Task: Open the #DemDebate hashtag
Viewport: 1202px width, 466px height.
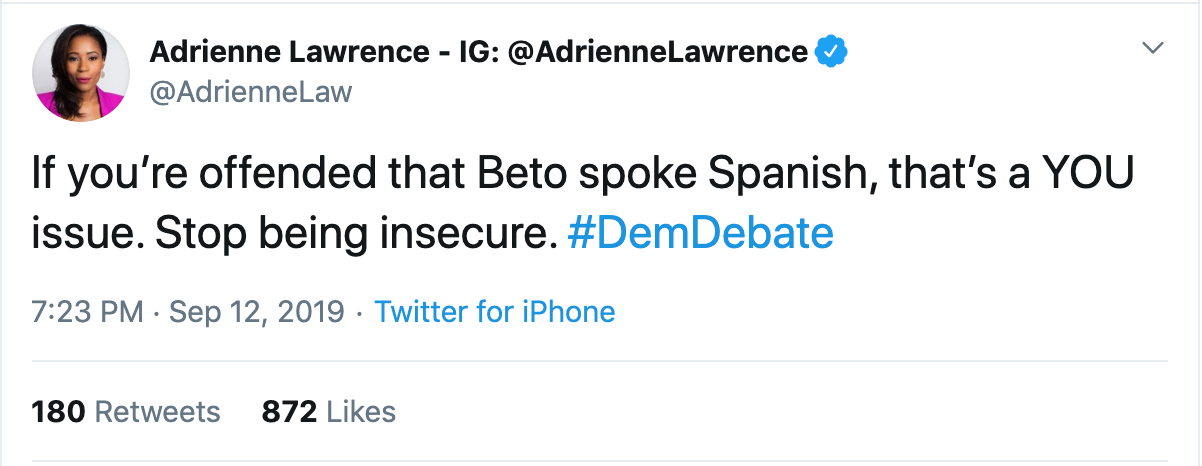Action: coord(700,233)
